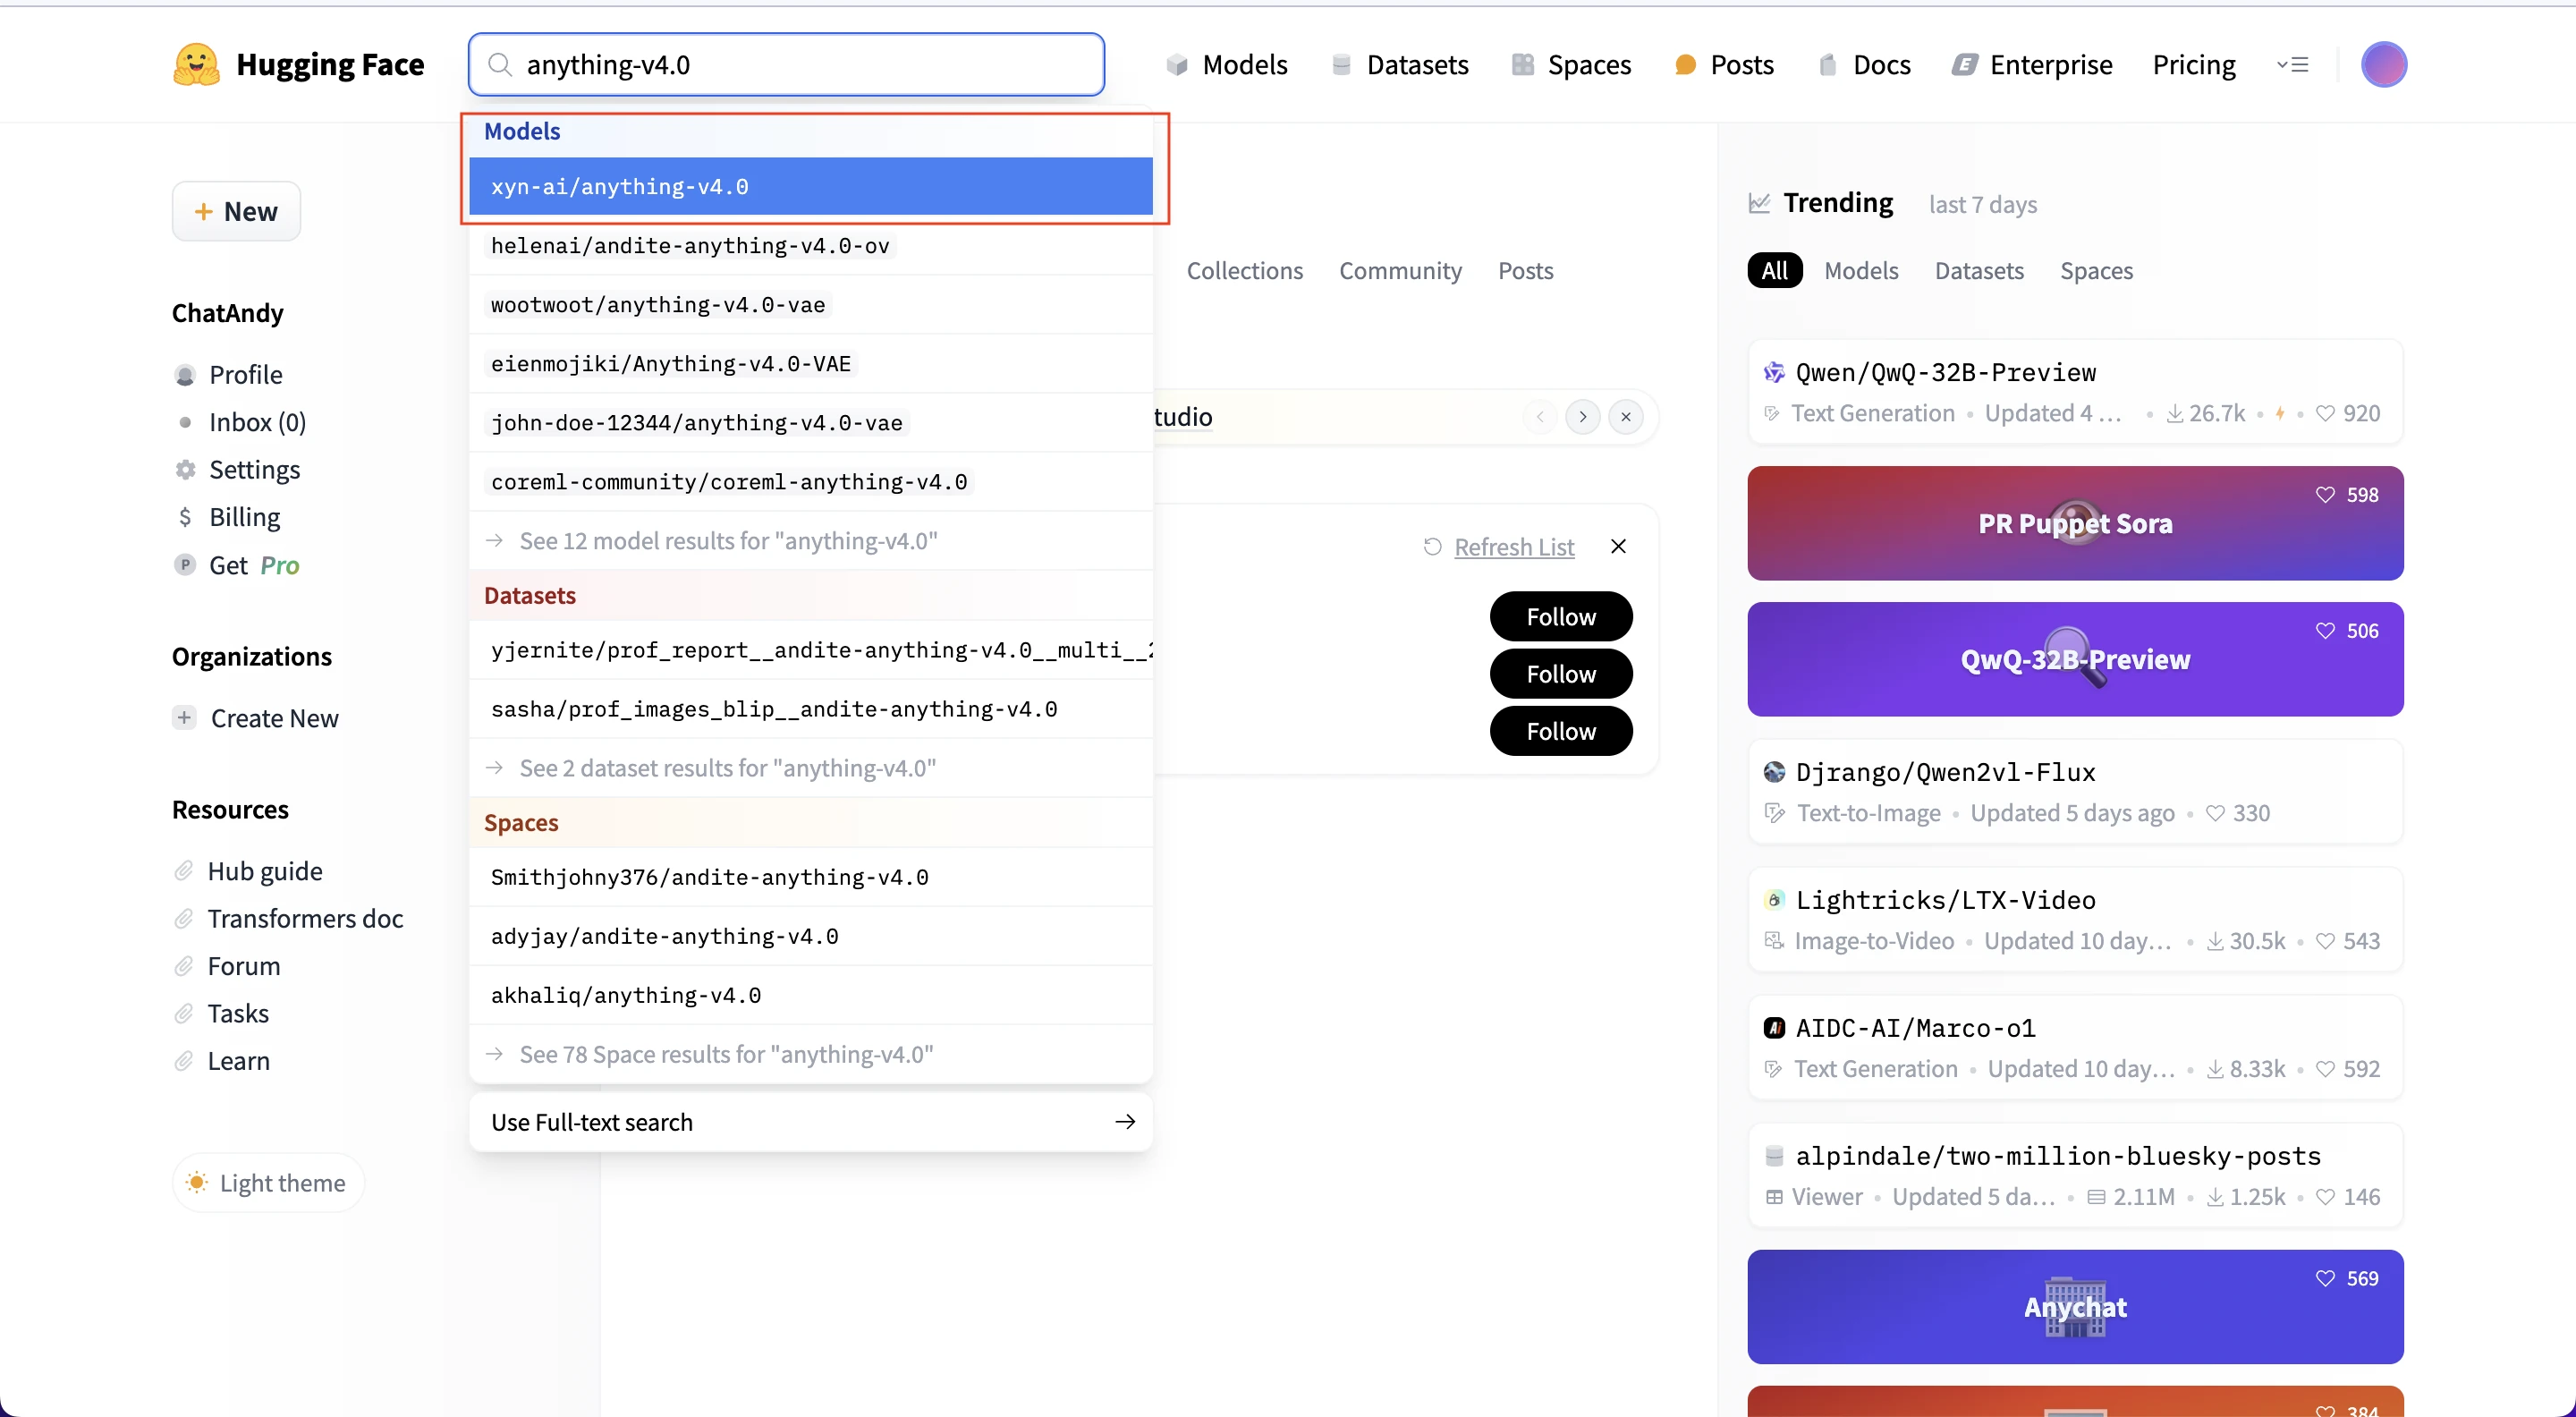Click the first Follow button
This screenshot has height=1417, width=2576.
point(1561,617)
